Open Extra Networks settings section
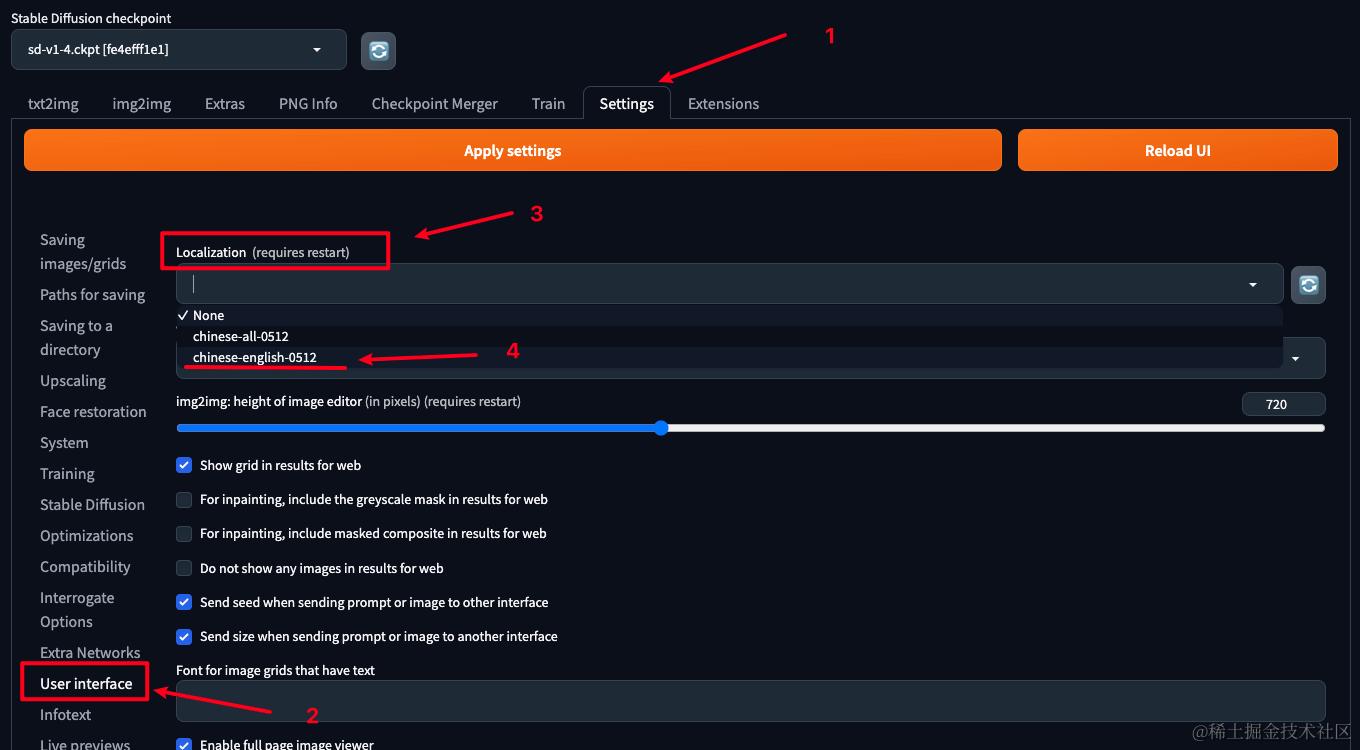Viewport: 1360px width, 750px height. (90, 653)
